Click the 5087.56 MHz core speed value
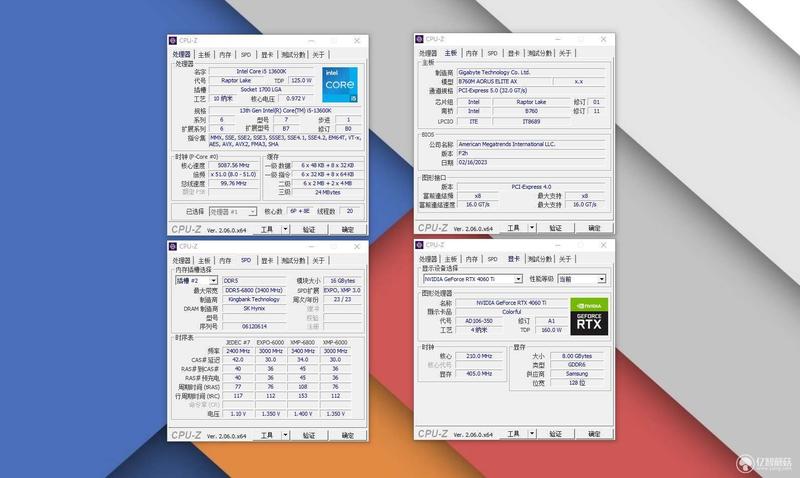Image resolution: width=800 pixels, height=478 pixels. coord(233,165)
